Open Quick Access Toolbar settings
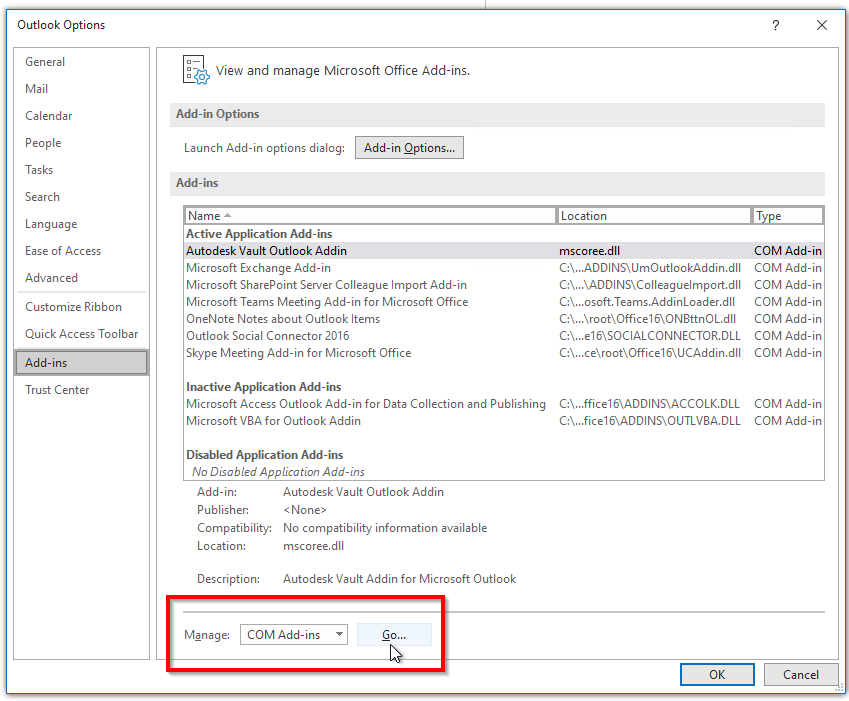 (x=81, y=334)
